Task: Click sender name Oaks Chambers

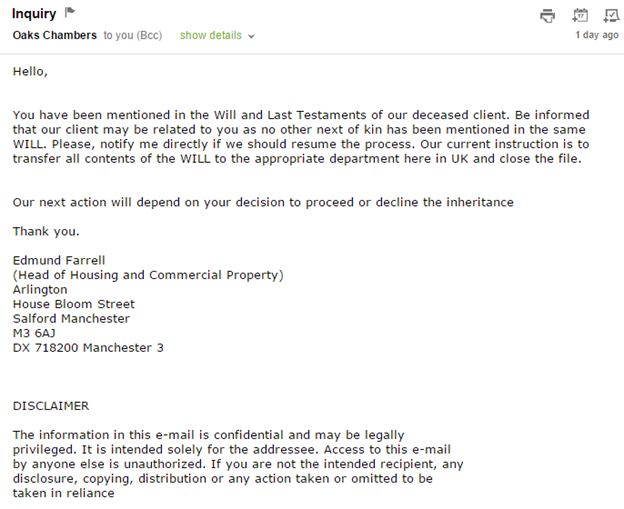Action: pos(55,35)
